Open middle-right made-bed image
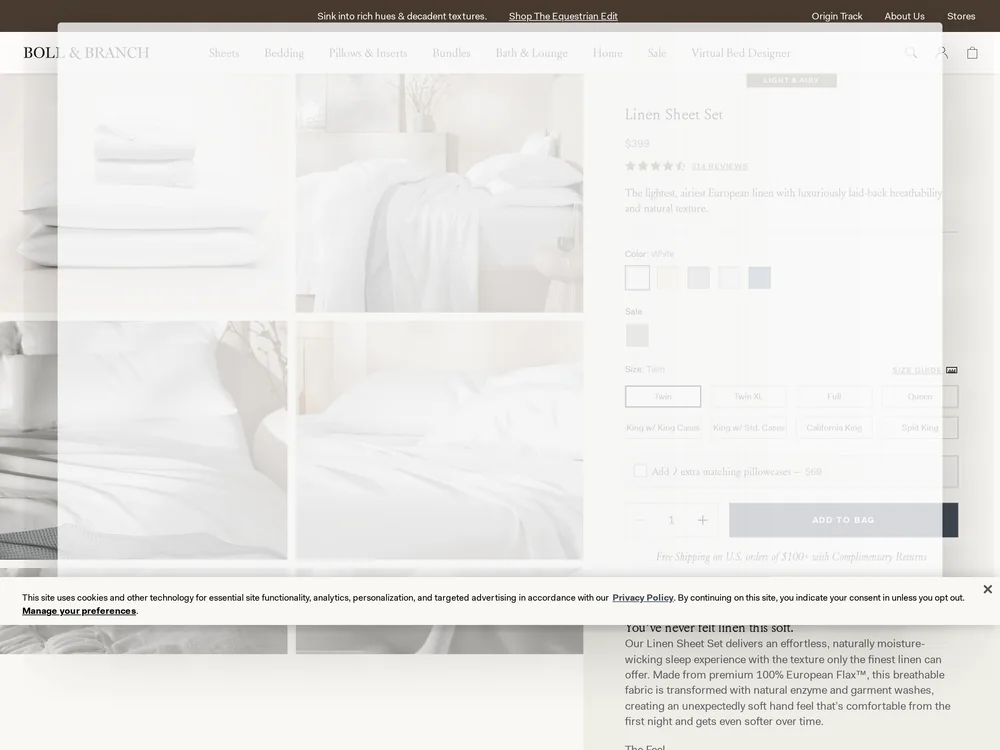This screenshot has height=750, width=1000. pyautogui.click(x=439, y=440)
